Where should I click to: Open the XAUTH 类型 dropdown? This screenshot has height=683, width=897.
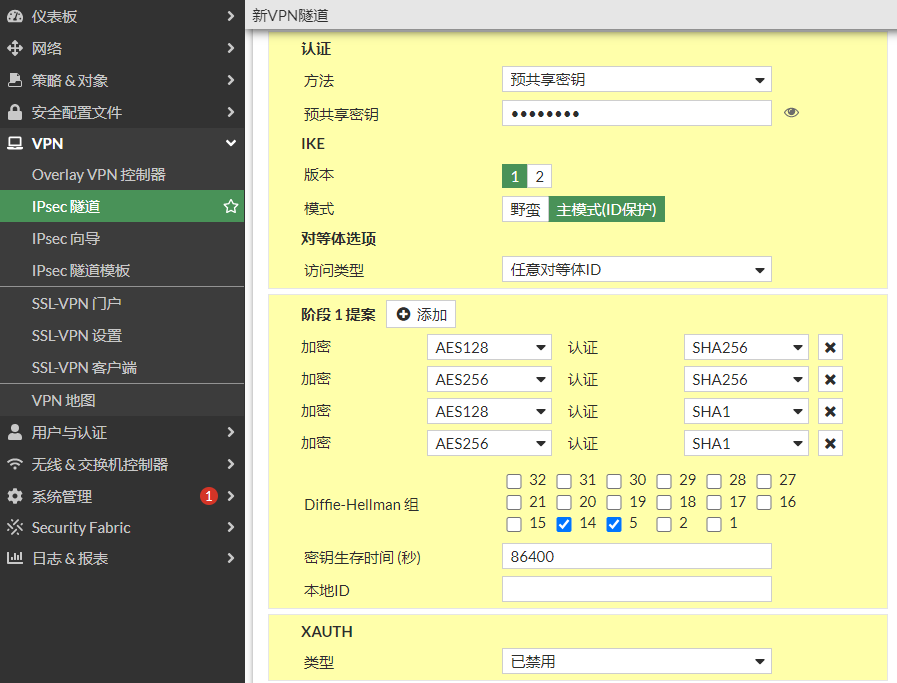tap(636, 661)
